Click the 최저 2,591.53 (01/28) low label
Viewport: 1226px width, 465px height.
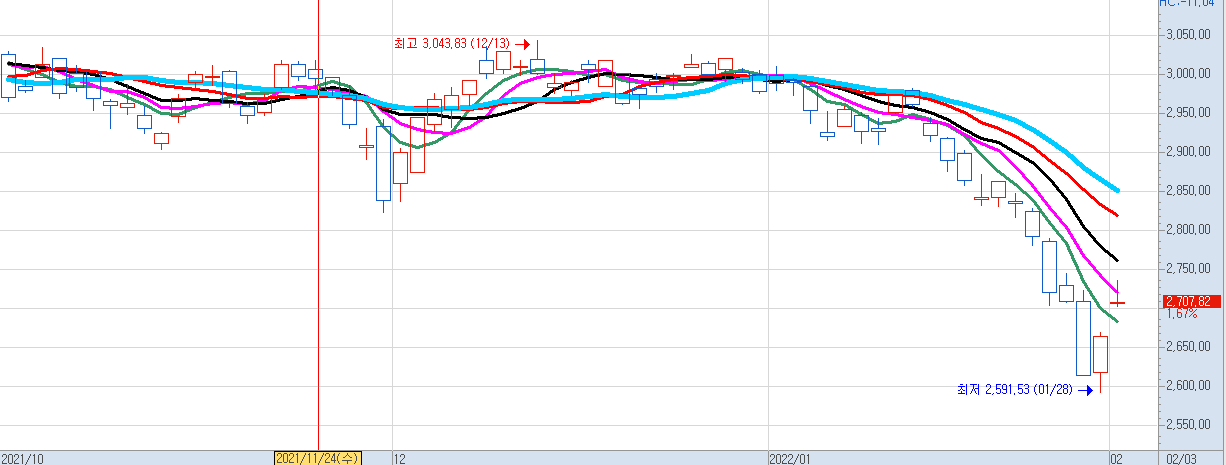(1014, 389)
